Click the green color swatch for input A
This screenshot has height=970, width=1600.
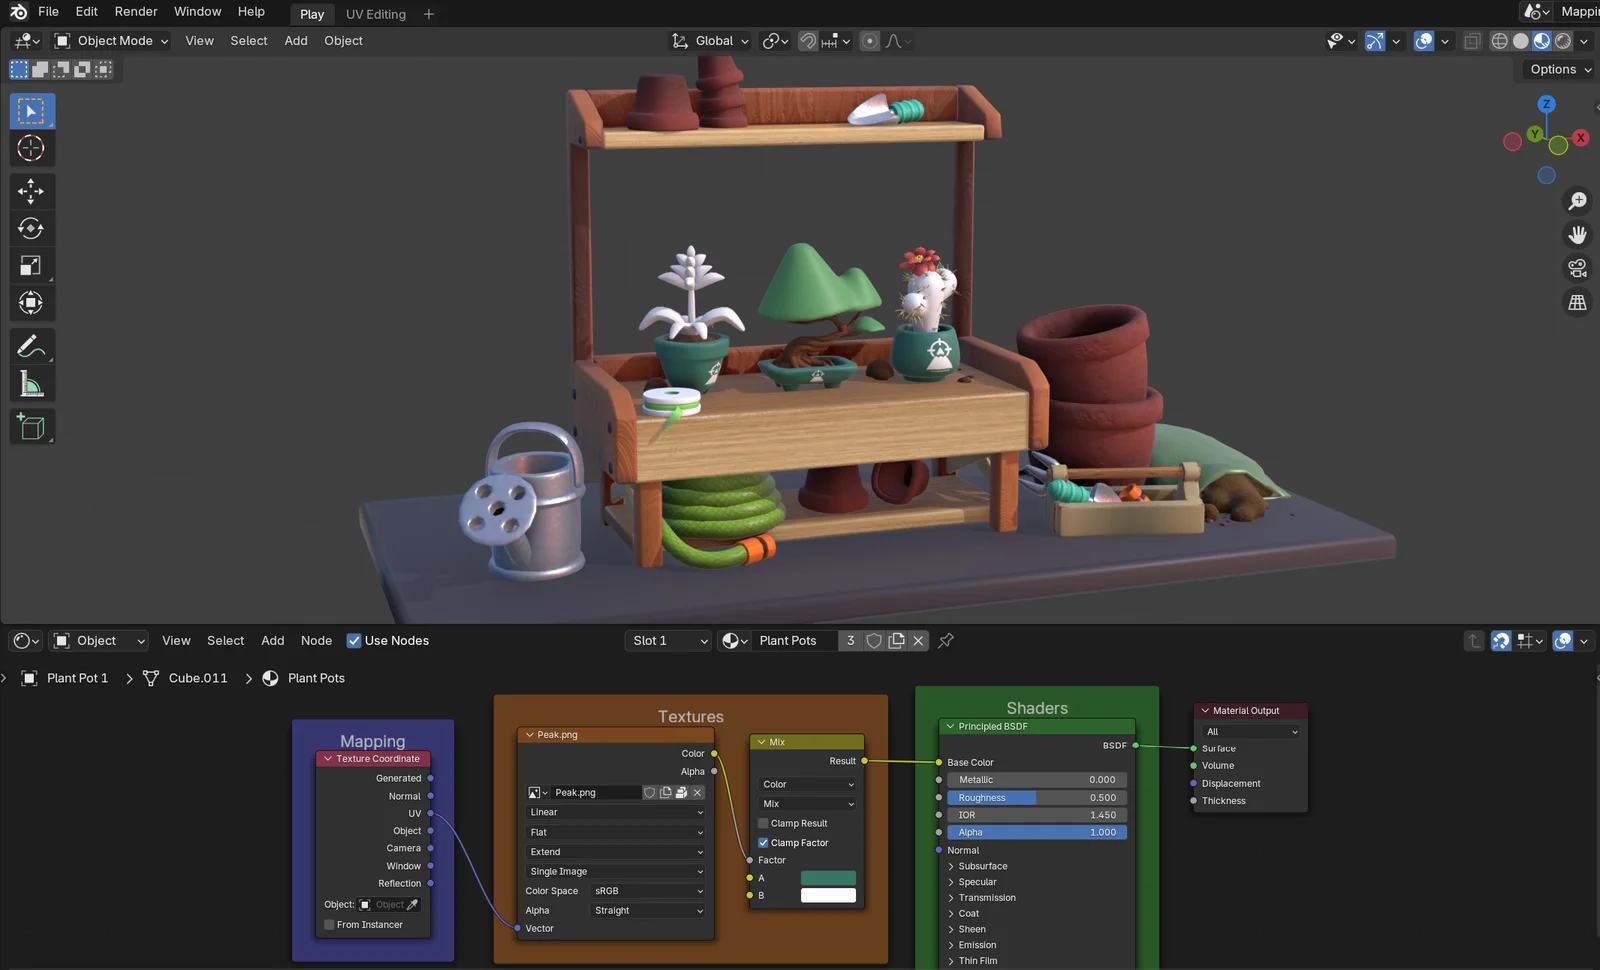(828, 878)
